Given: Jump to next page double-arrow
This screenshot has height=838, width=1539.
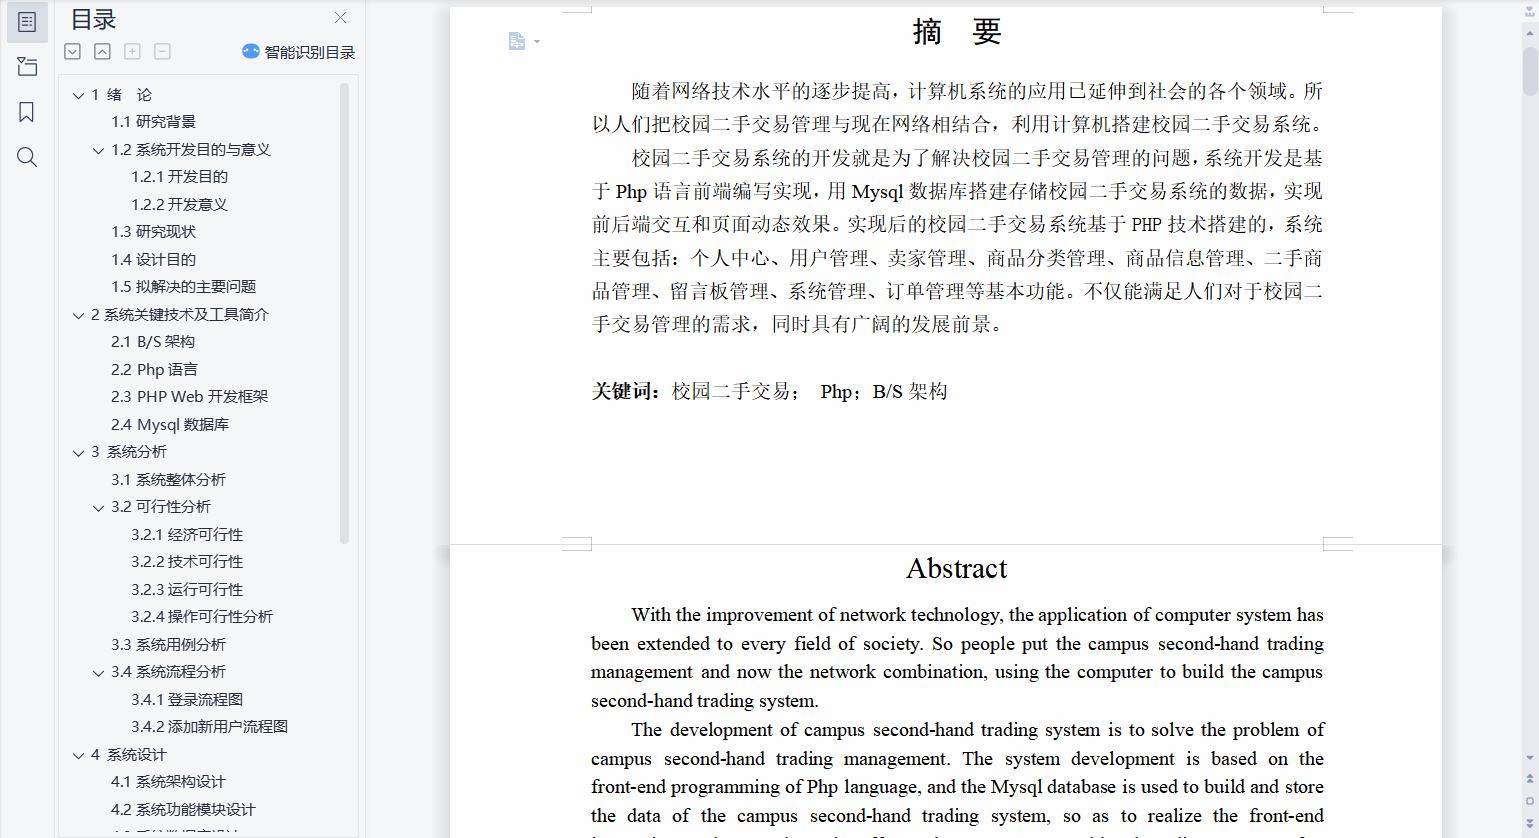Looking at the screenshot, I should click(1530, 822).
